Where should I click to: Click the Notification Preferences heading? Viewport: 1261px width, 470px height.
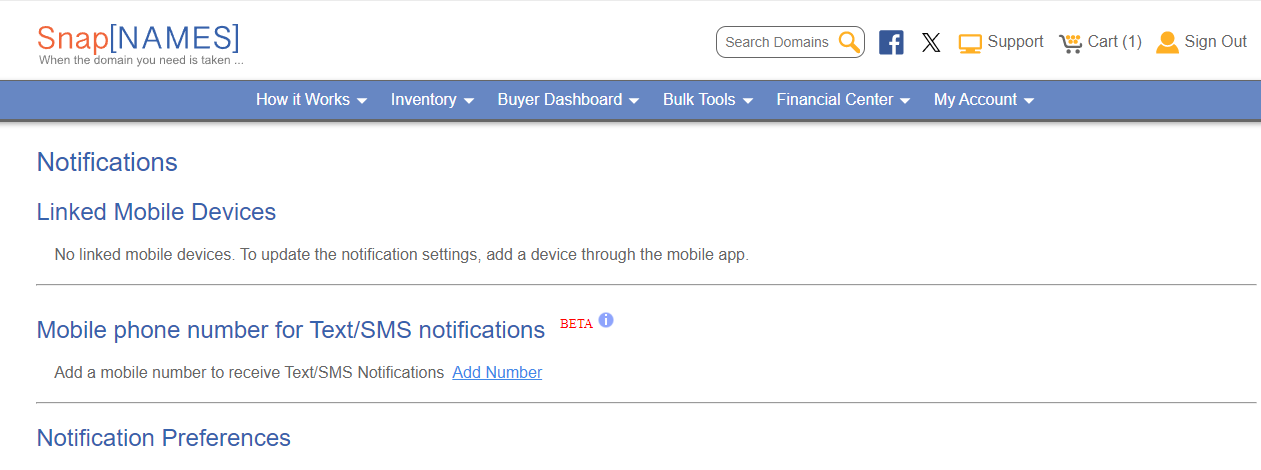click(x=164, y=438)
